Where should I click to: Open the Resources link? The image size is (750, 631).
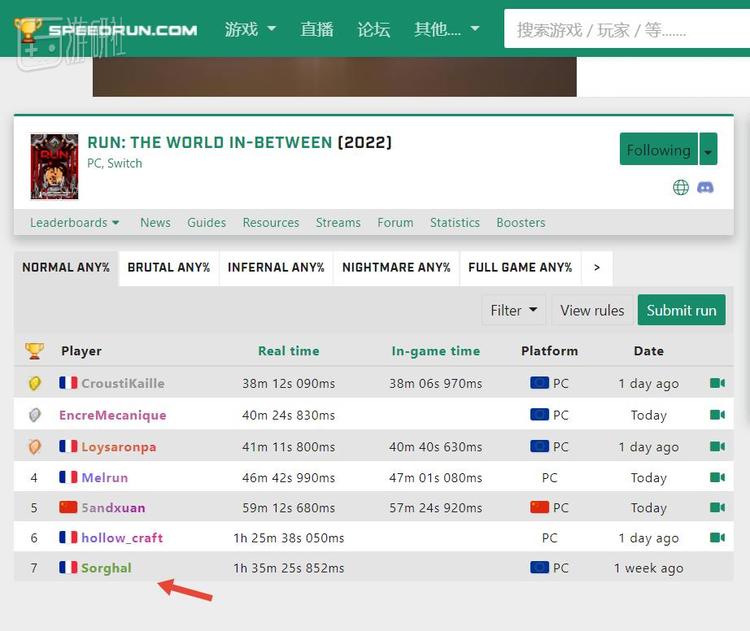(x=271, y=222)
